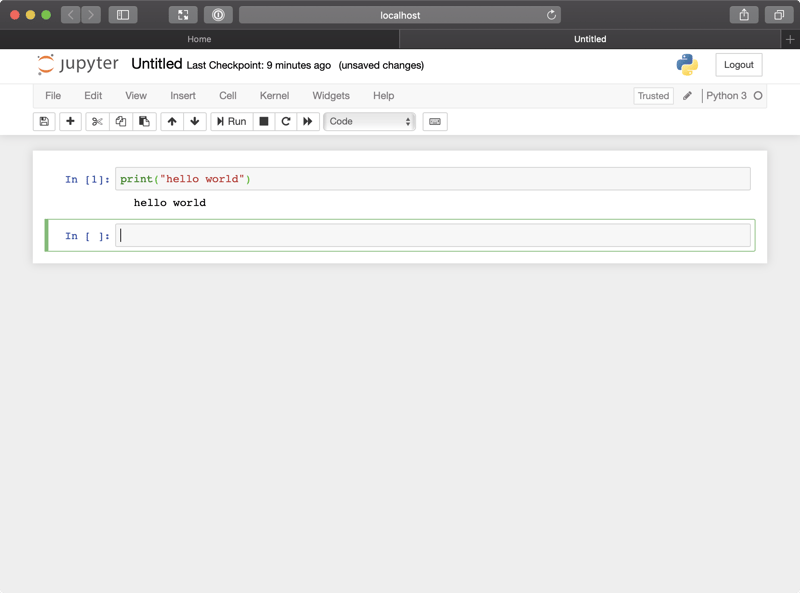Go back in browser history
Image resolution: width=800 pixels, height=593 pixels.
(x=71, y=15)
